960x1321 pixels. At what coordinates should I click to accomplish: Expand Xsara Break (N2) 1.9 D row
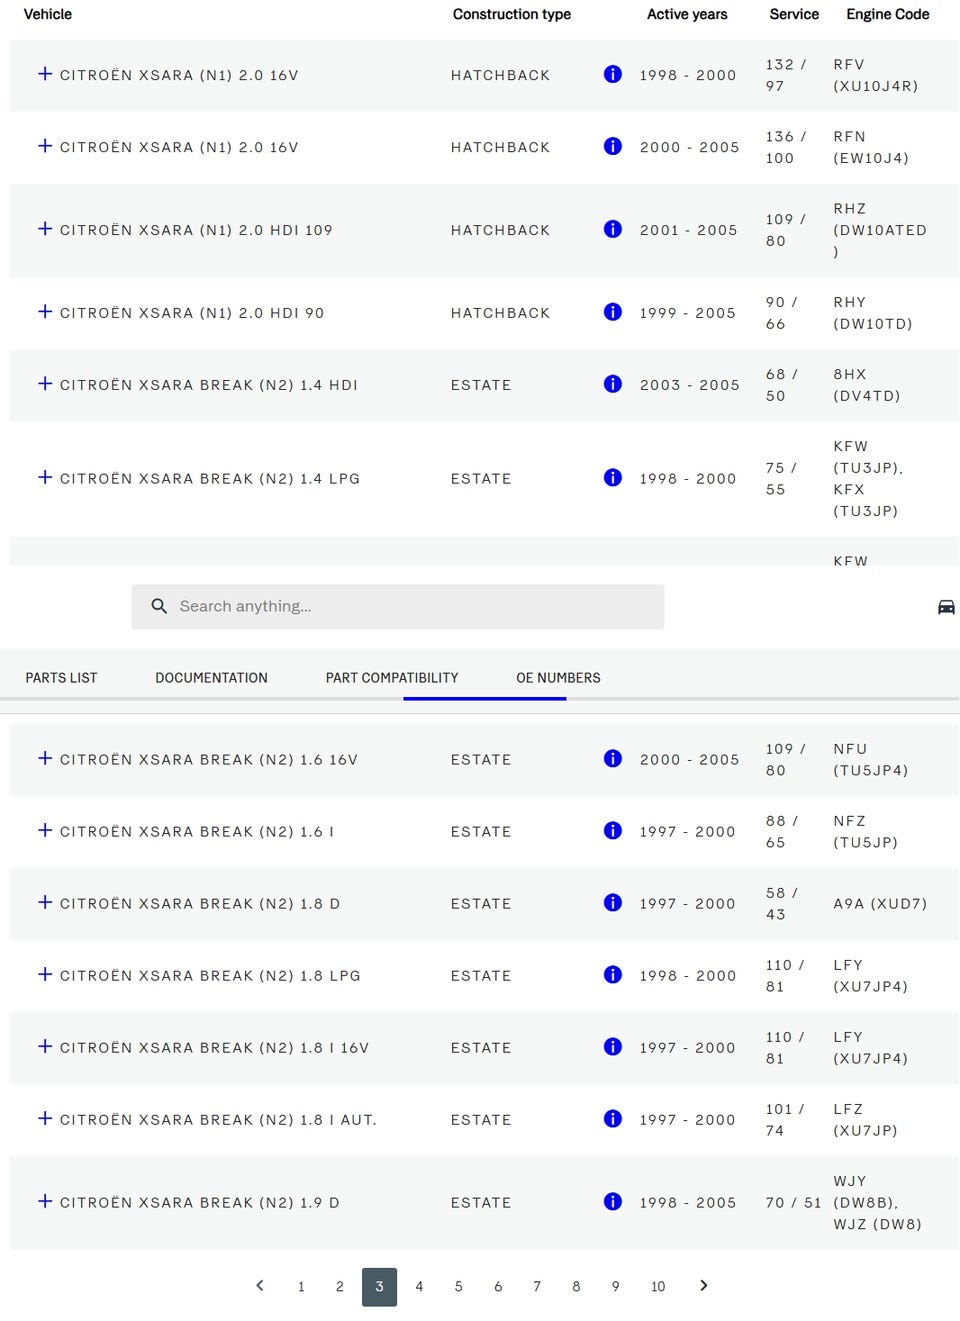pos(45,1202)
